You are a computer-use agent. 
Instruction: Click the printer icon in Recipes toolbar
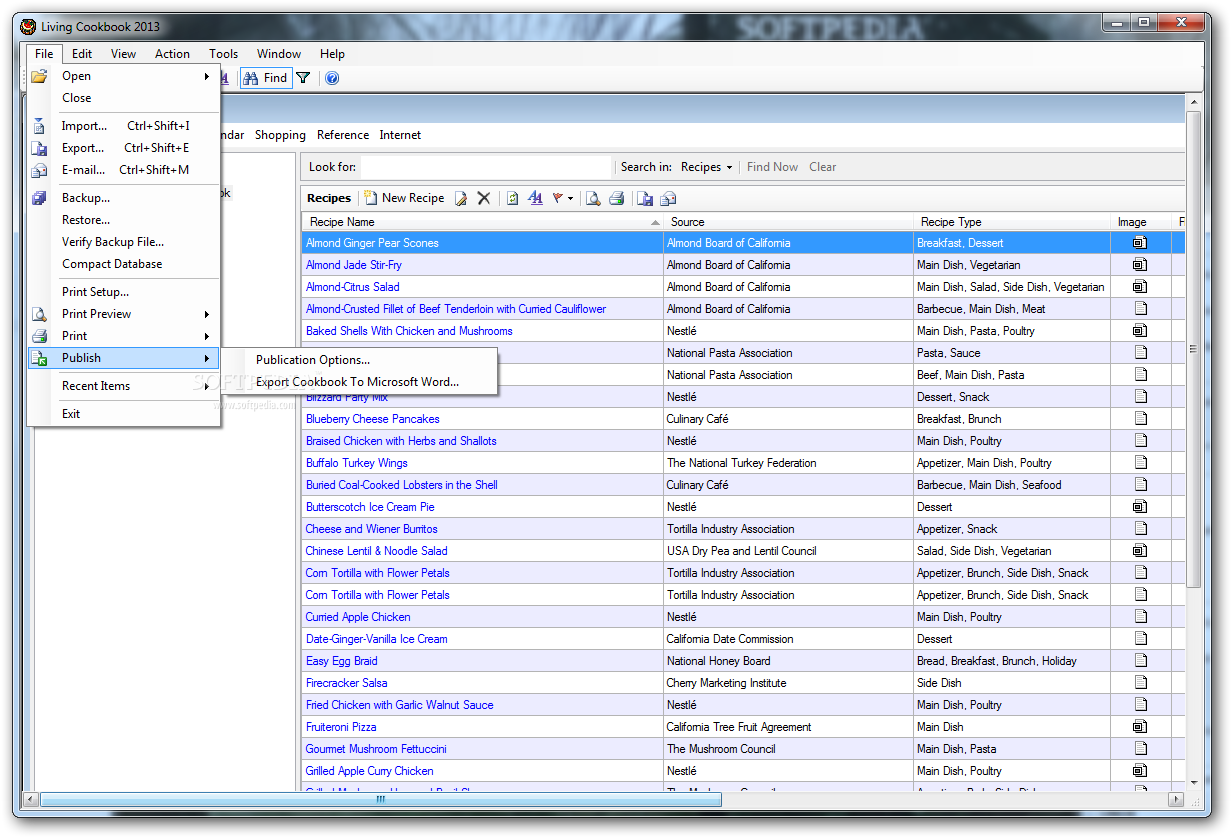click(x=617, y=198)
